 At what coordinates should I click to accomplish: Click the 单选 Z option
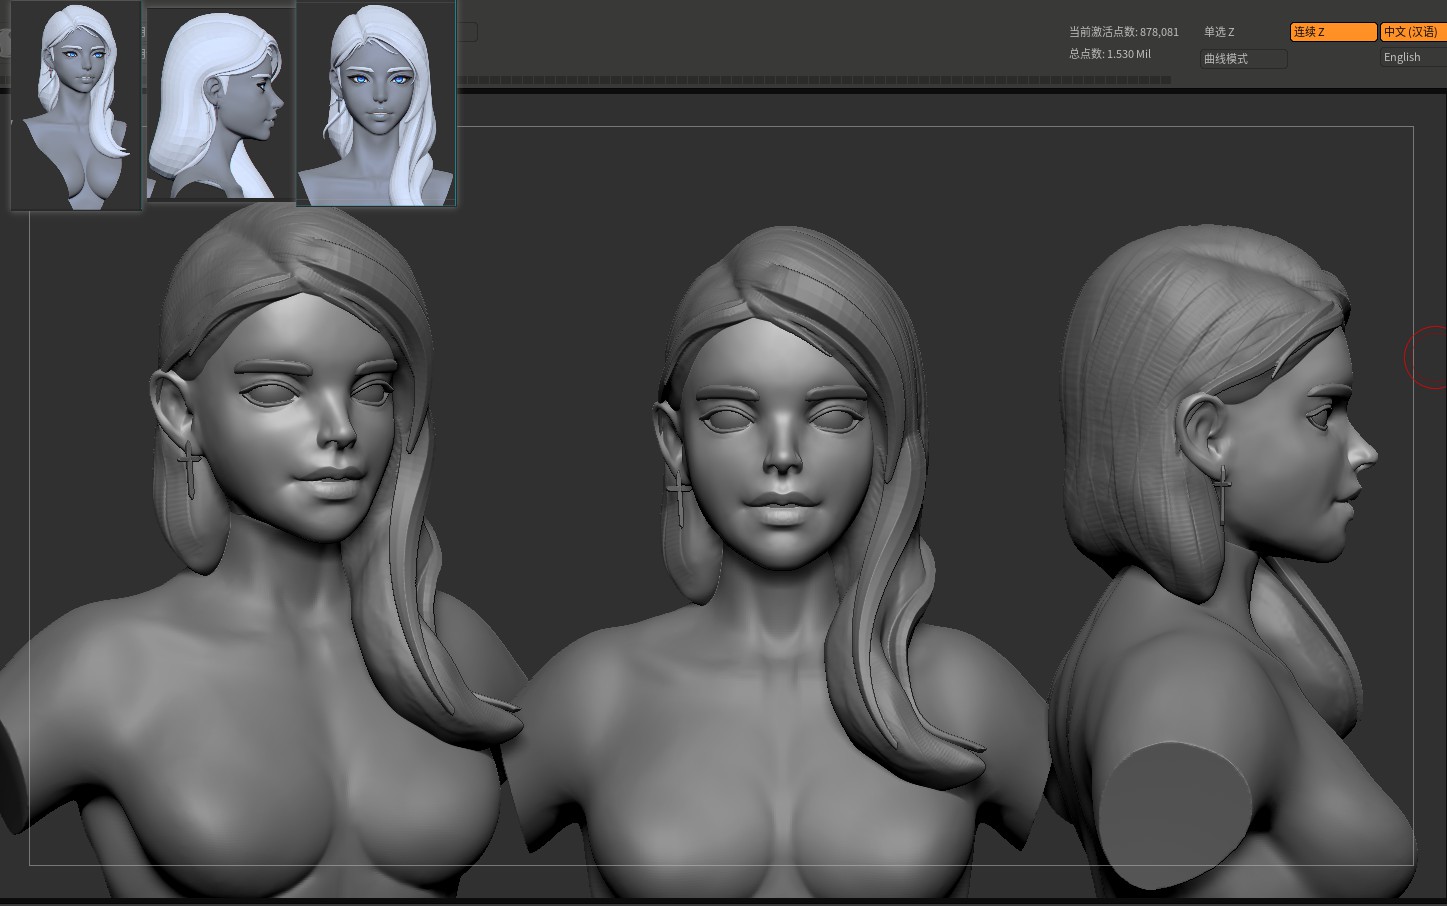click(x=1219, y=32)
